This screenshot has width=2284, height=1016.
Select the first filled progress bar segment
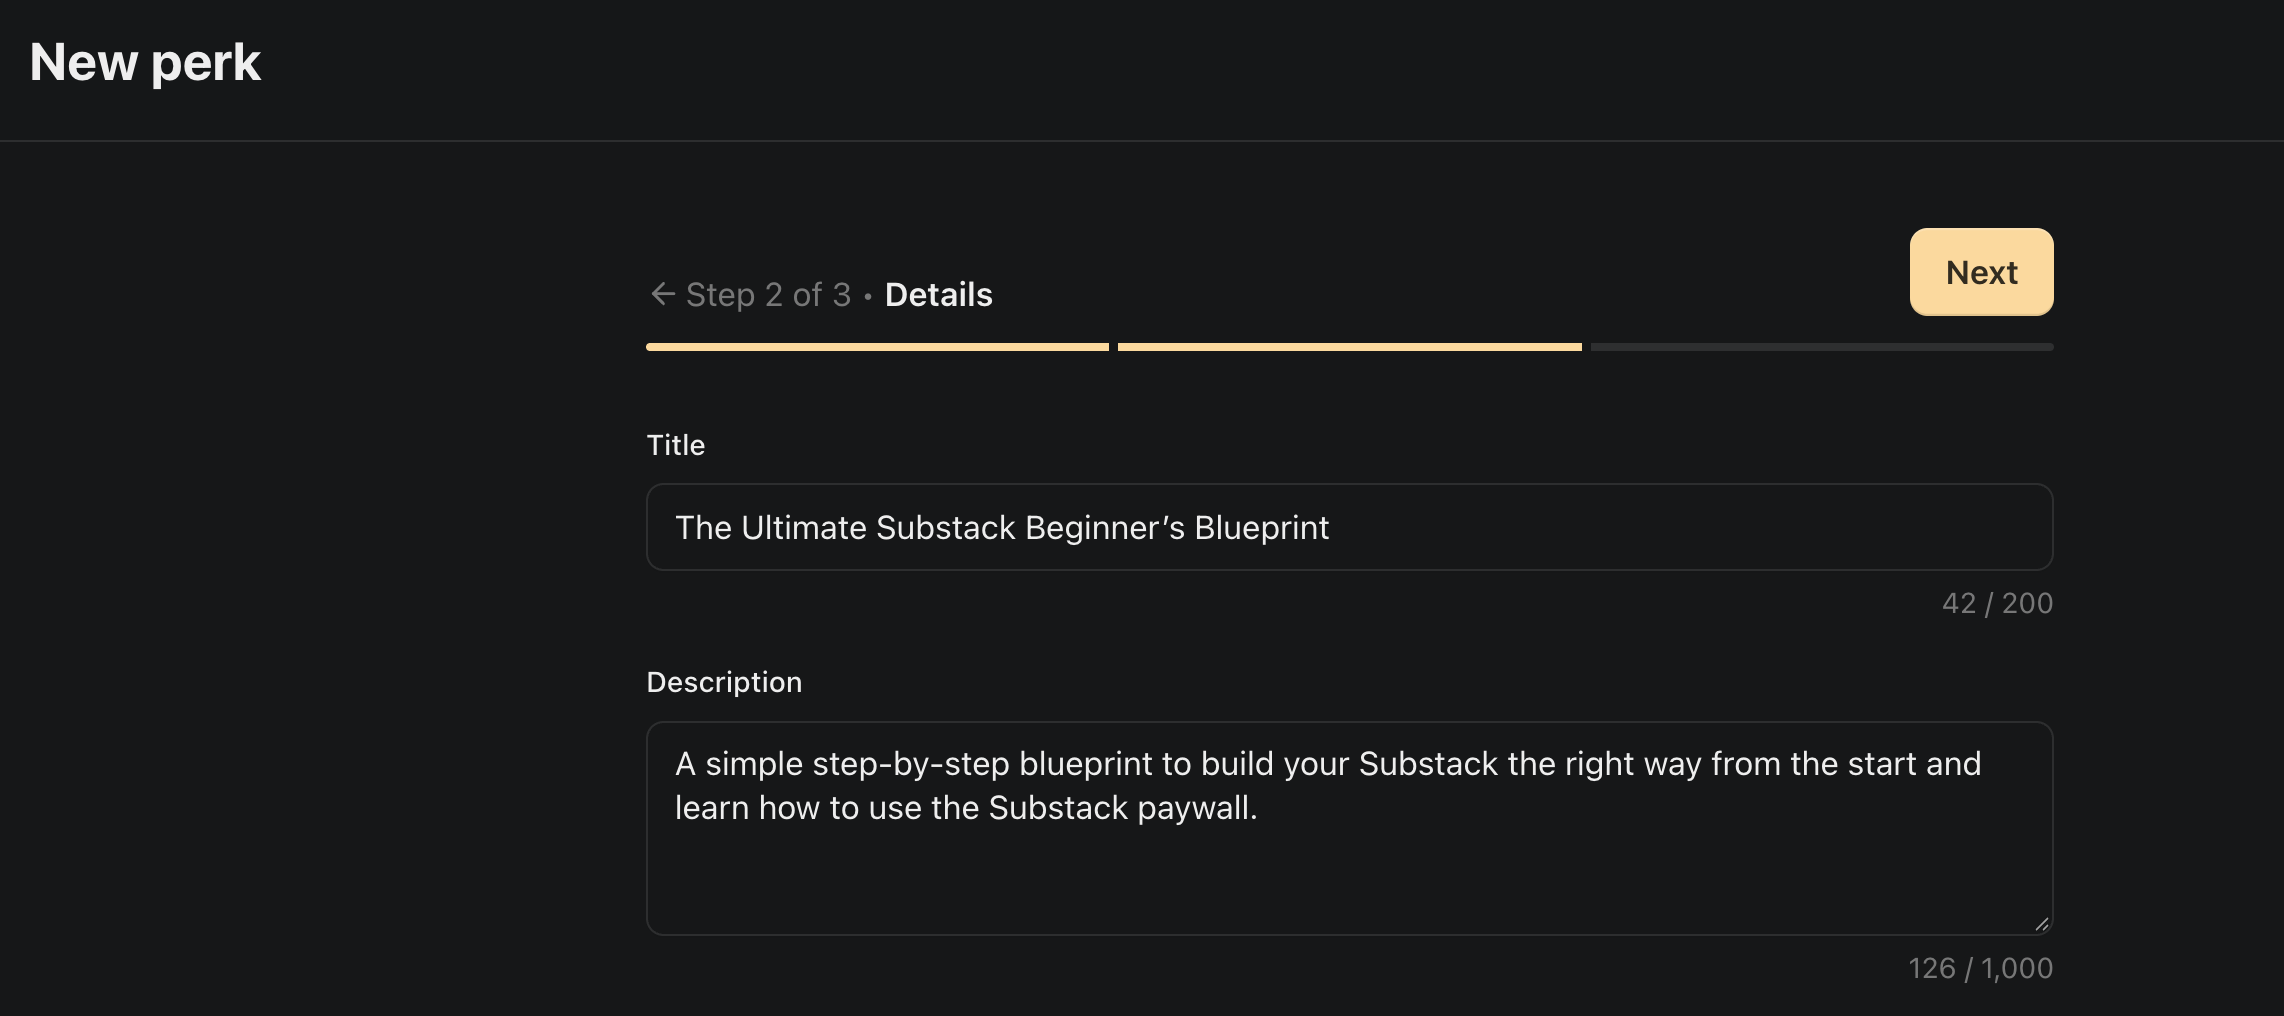point(877,347)
